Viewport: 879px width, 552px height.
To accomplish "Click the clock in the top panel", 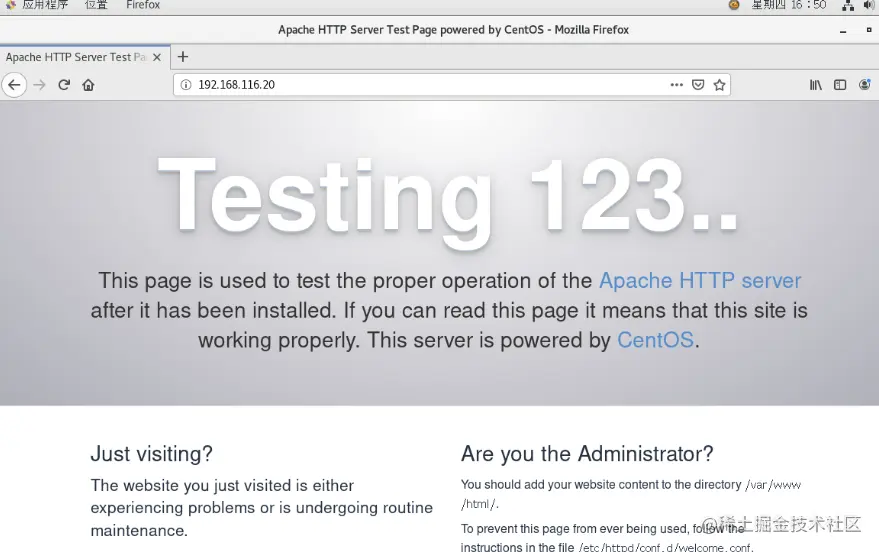I will pyautogui.click(x=789, y=5).
